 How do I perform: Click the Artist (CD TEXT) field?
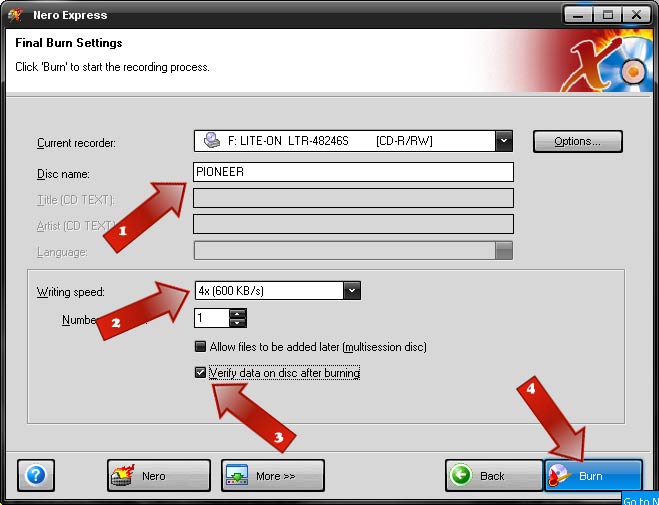pos(353,224)
